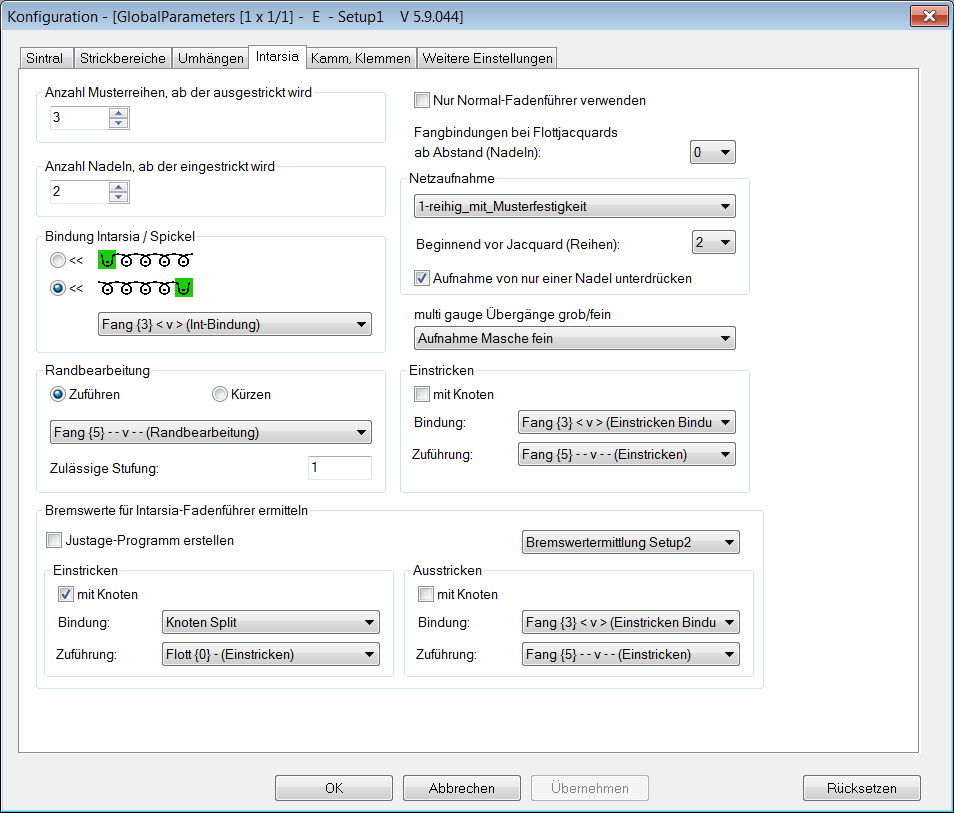Enable Justage-Programm erstellen checkbox
Screen dimensions: 954x813
tap(54, 541)
